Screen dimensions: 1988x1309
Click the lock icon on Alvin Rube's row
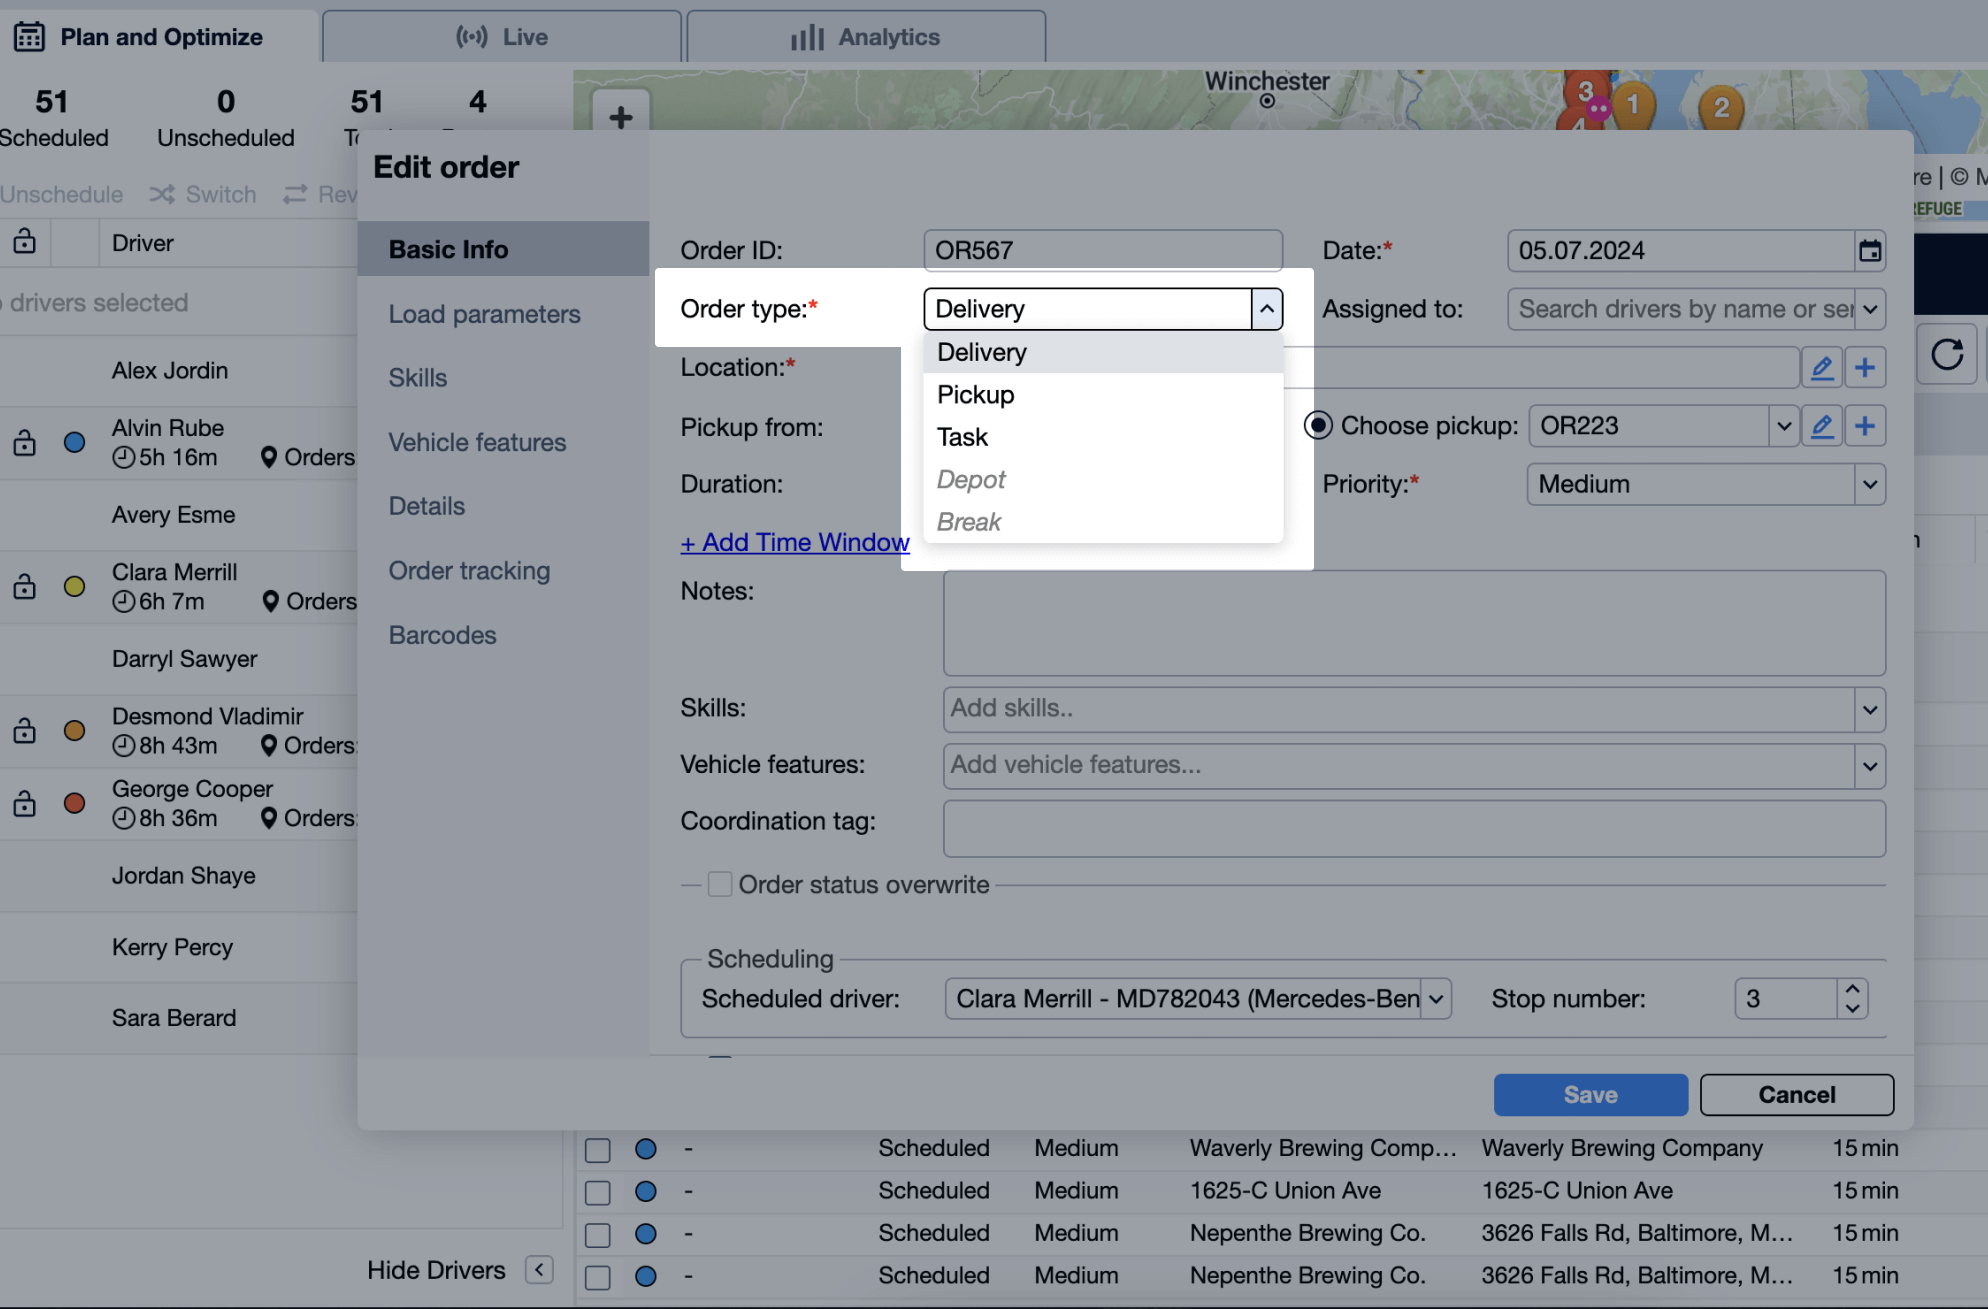(x=24, y=442)
